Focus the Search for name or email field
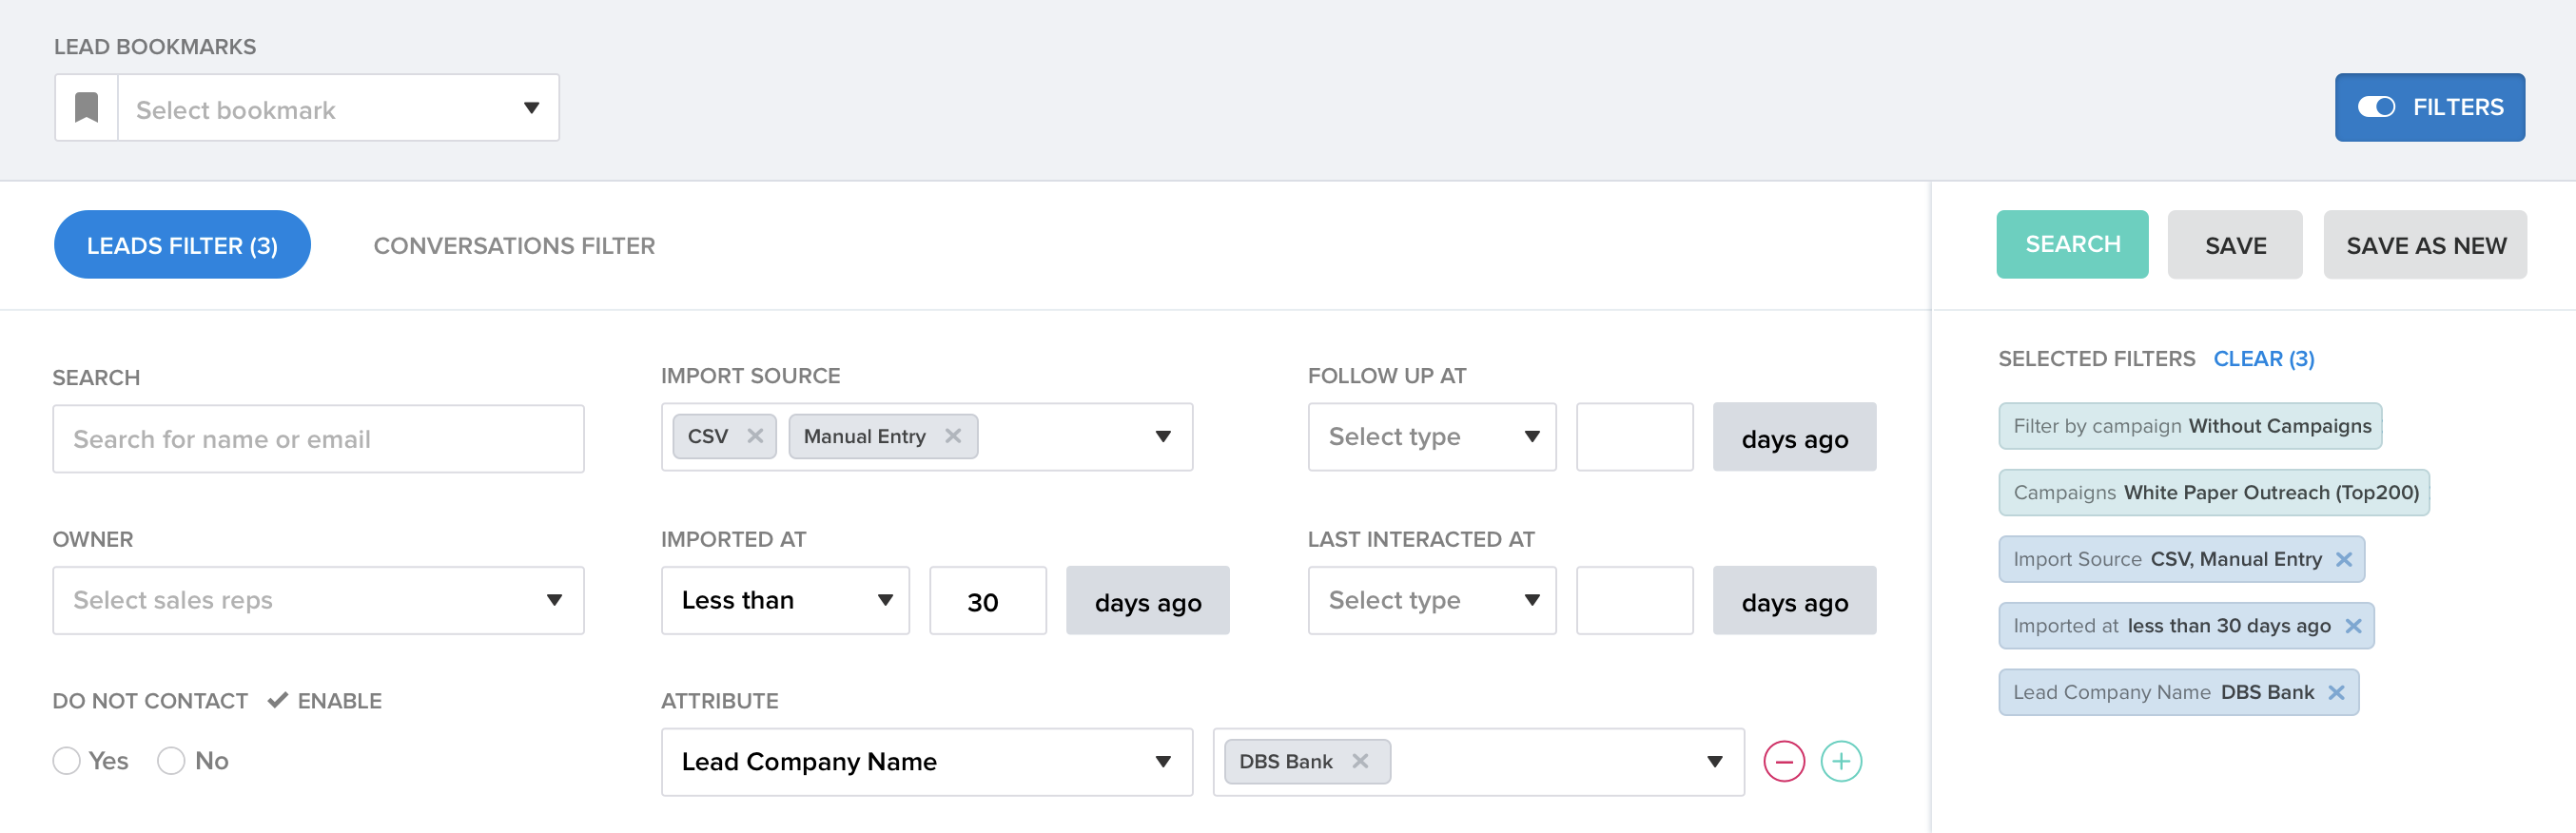 [318, 439]
